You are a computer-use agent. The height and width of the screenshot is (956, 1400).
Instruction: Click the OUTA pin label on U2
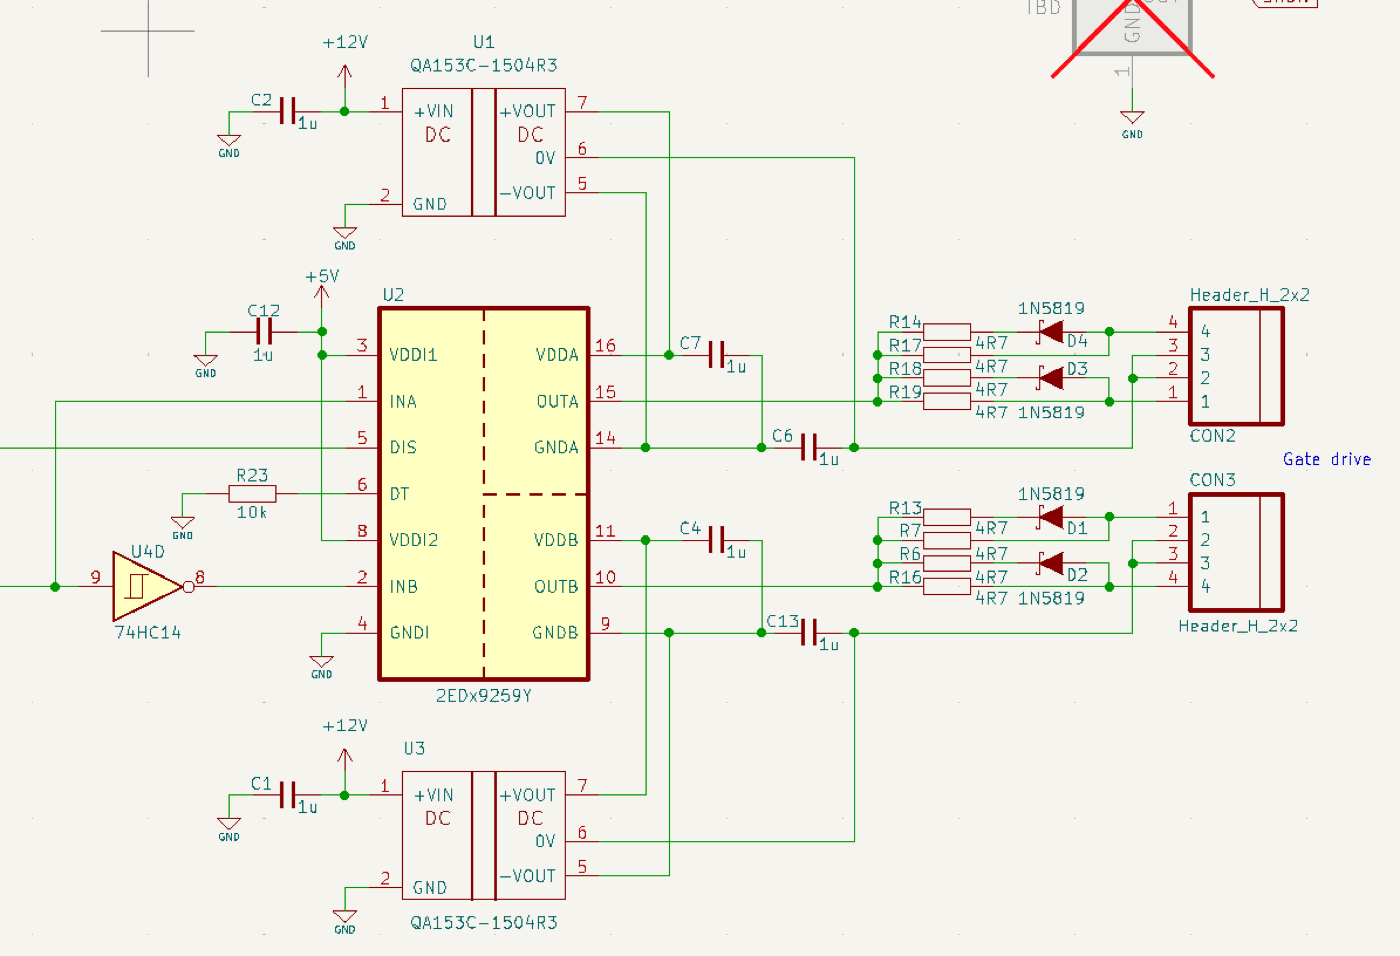(557, 402)
